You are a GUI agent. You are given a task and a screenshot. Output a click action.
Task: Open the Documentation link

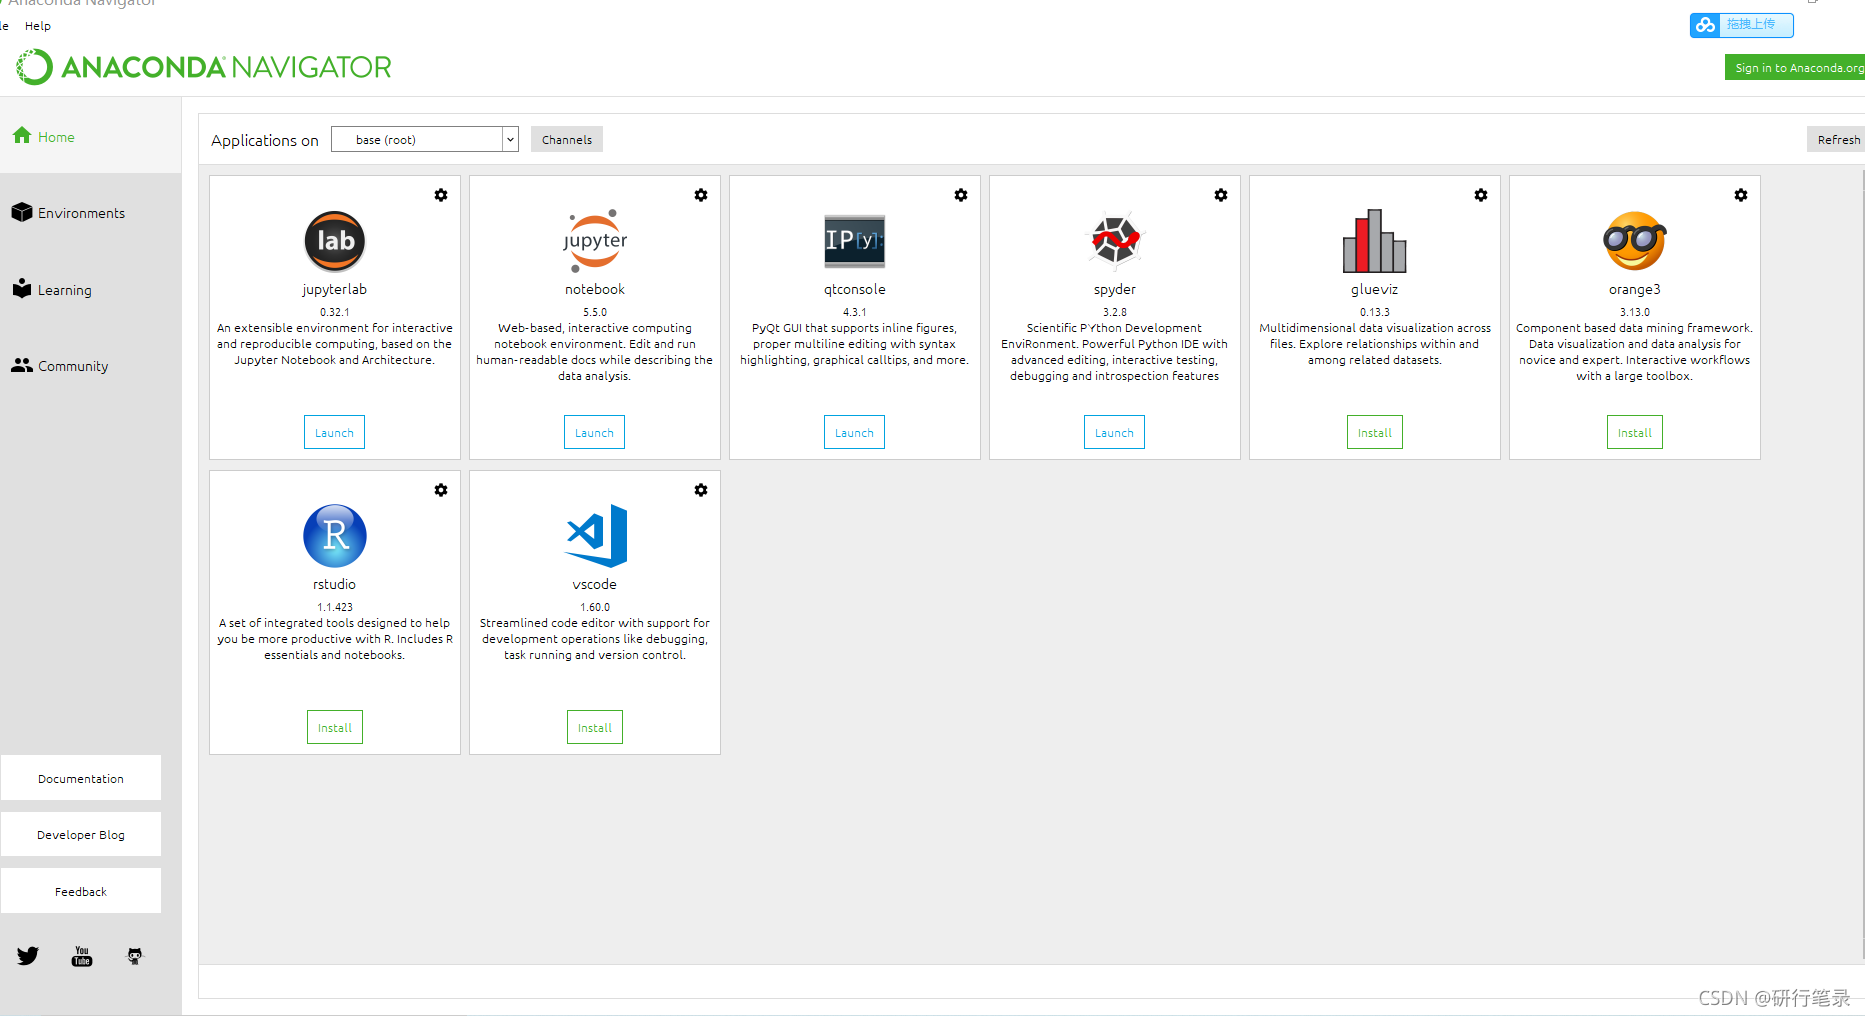click(x=81, y=778)
